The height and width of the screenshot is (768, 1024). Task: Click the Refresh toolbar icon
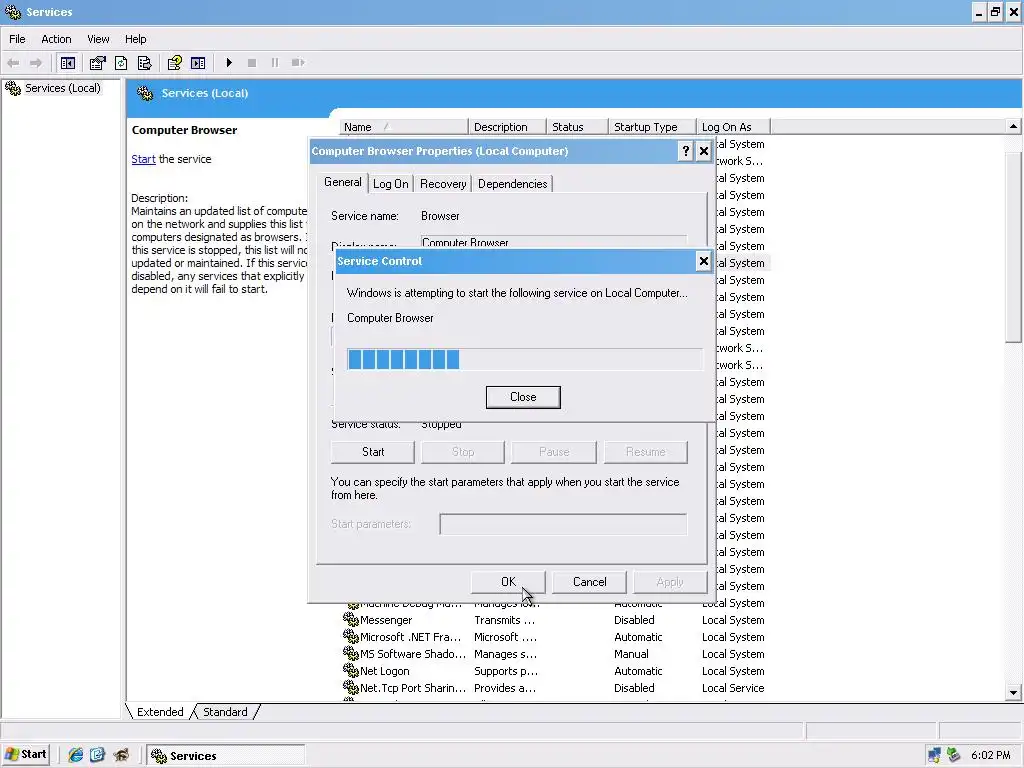121,63
